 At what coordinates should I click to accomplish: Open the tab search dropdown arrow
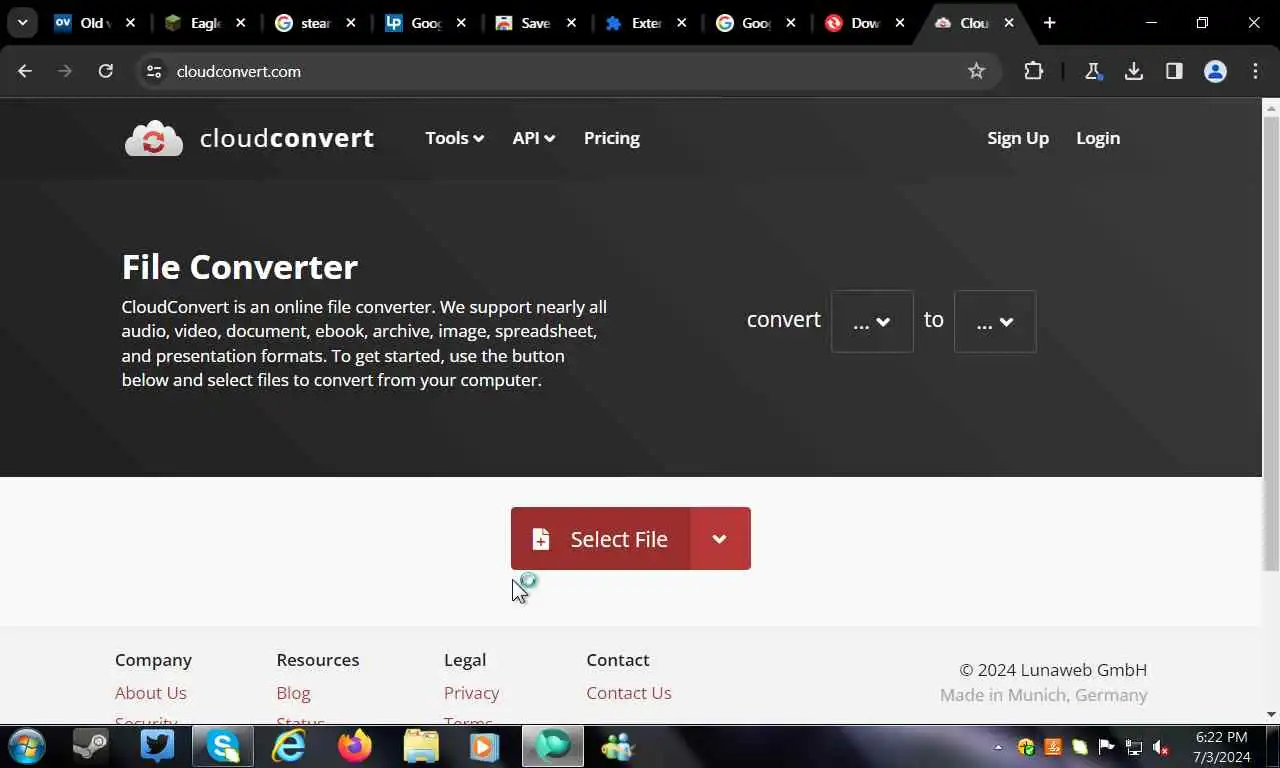point(22,23)
